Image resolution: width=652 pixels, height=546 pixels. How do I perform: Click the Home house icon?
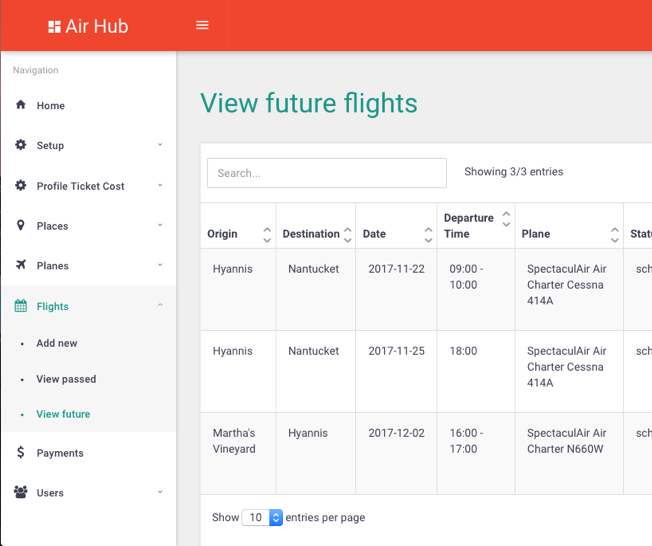[x=21, y=105]
